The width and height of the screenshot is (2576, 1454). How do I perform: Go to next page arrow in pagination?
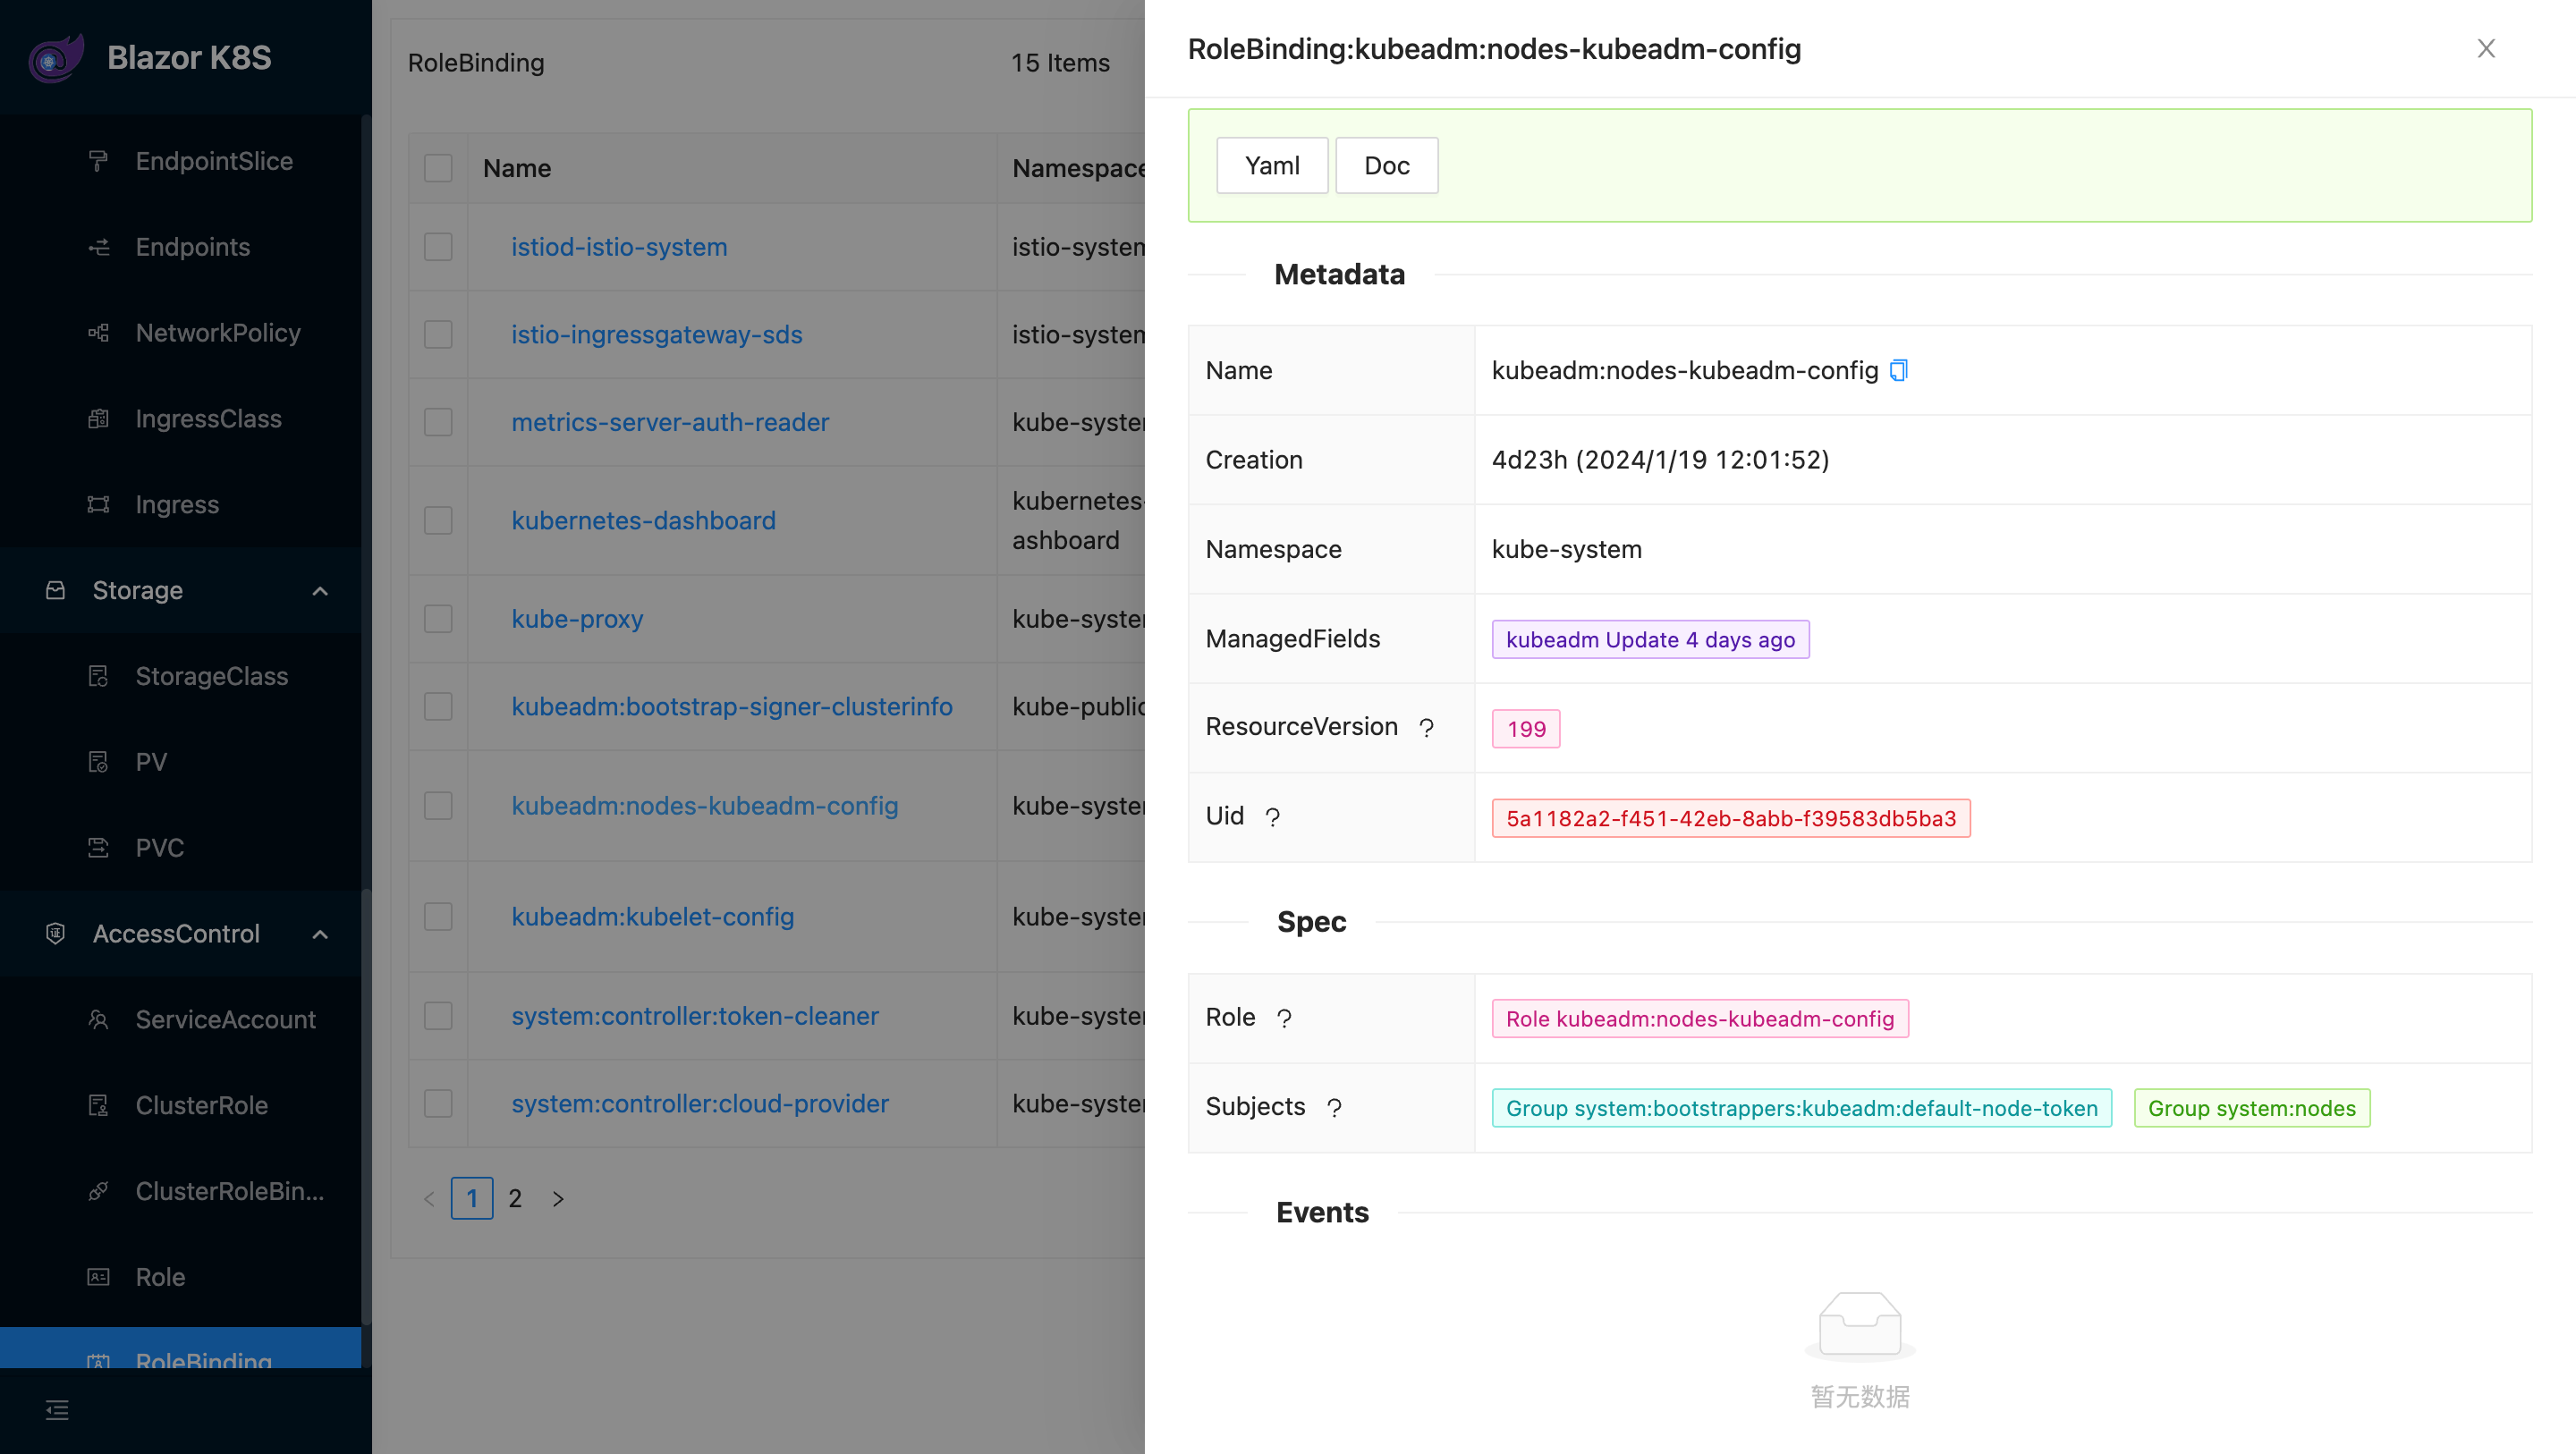tap(558, 1198)
